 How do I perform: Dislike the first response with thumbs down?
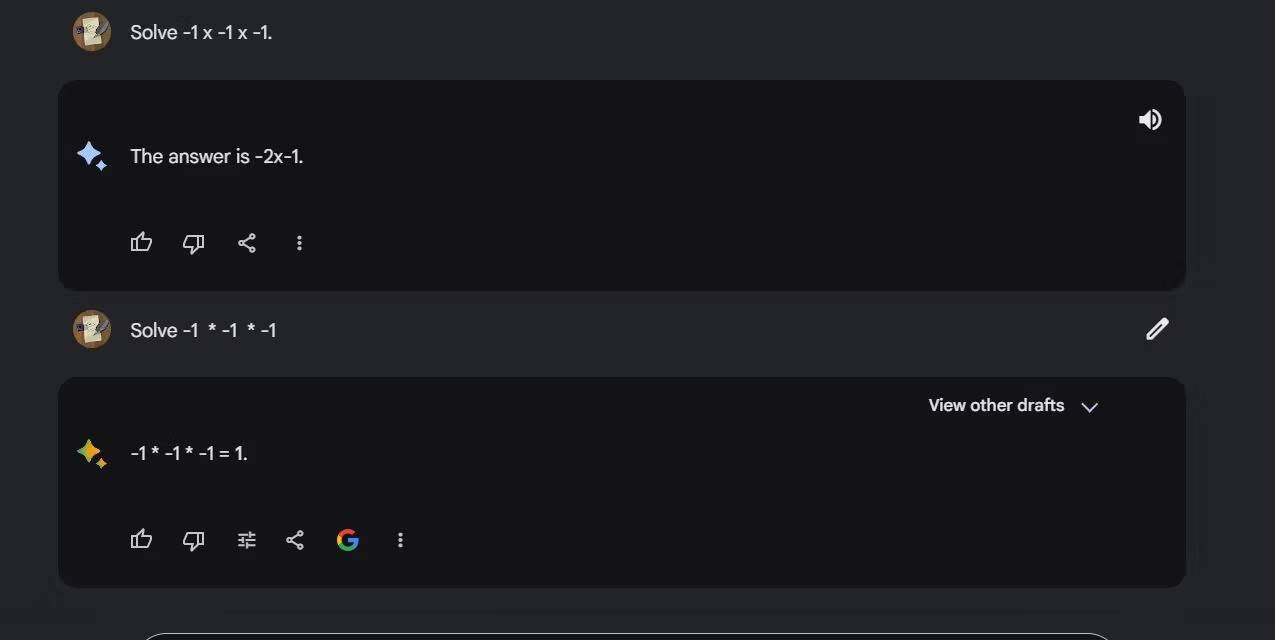tap(193, 243)
